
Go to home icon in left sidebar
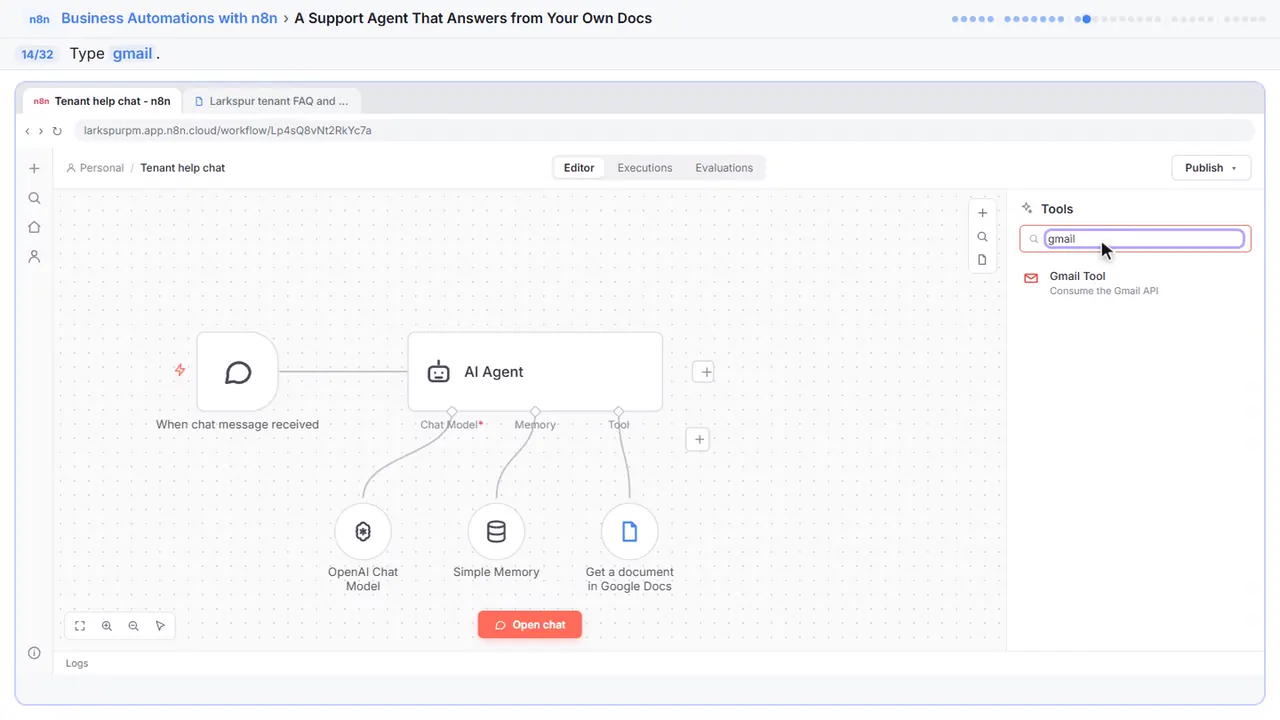click(x=34, y=227)
